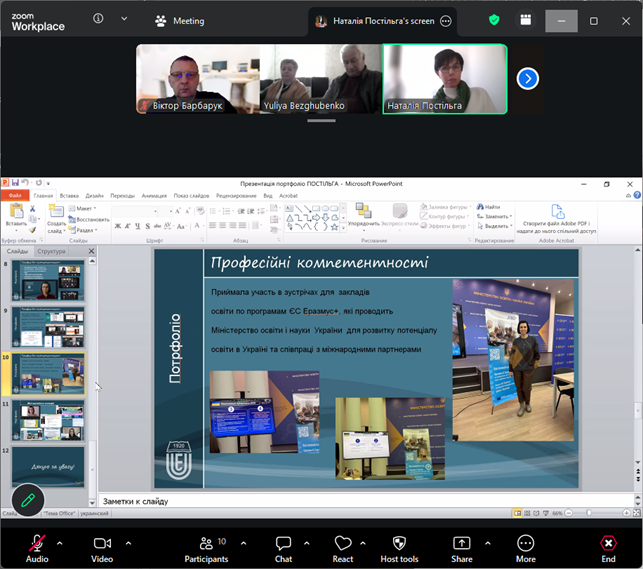Toggle camera with Video button

102,549
